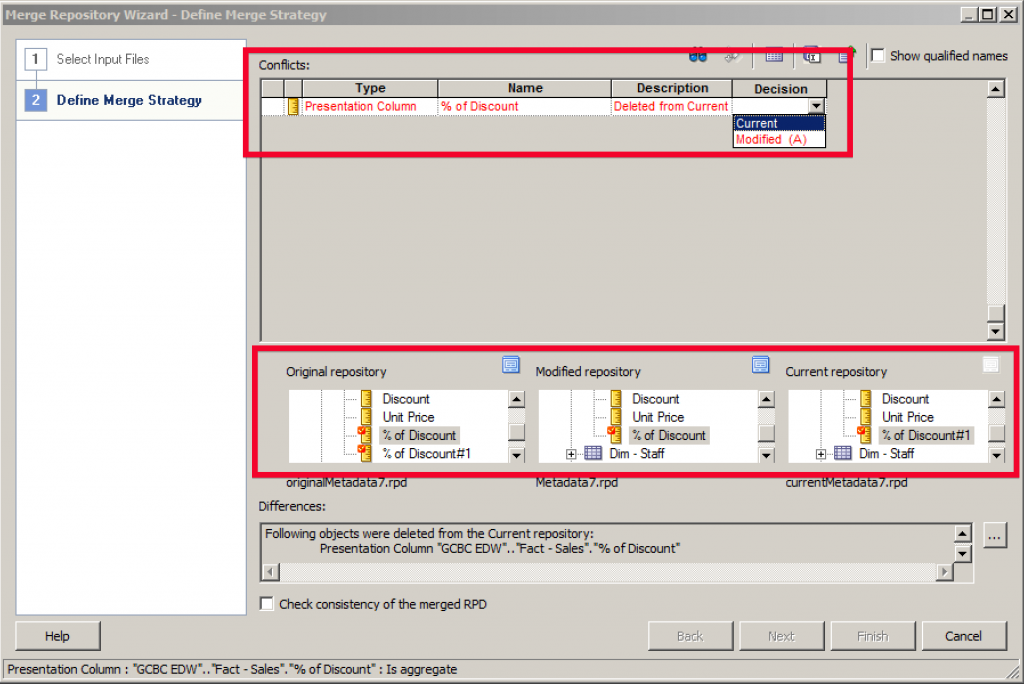Click the Mark Object toolbar icon

click(843, 55)
